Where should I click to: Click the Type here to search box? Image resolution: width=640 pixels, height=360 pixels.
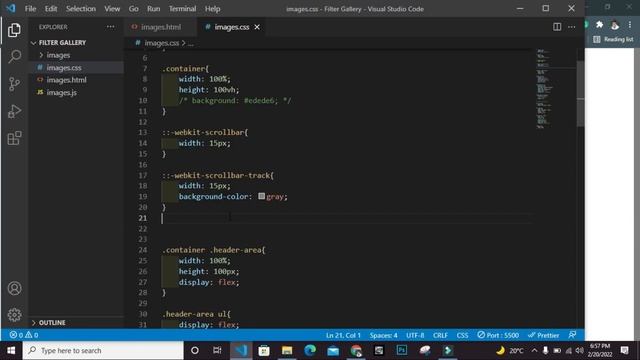click(103, 350)
